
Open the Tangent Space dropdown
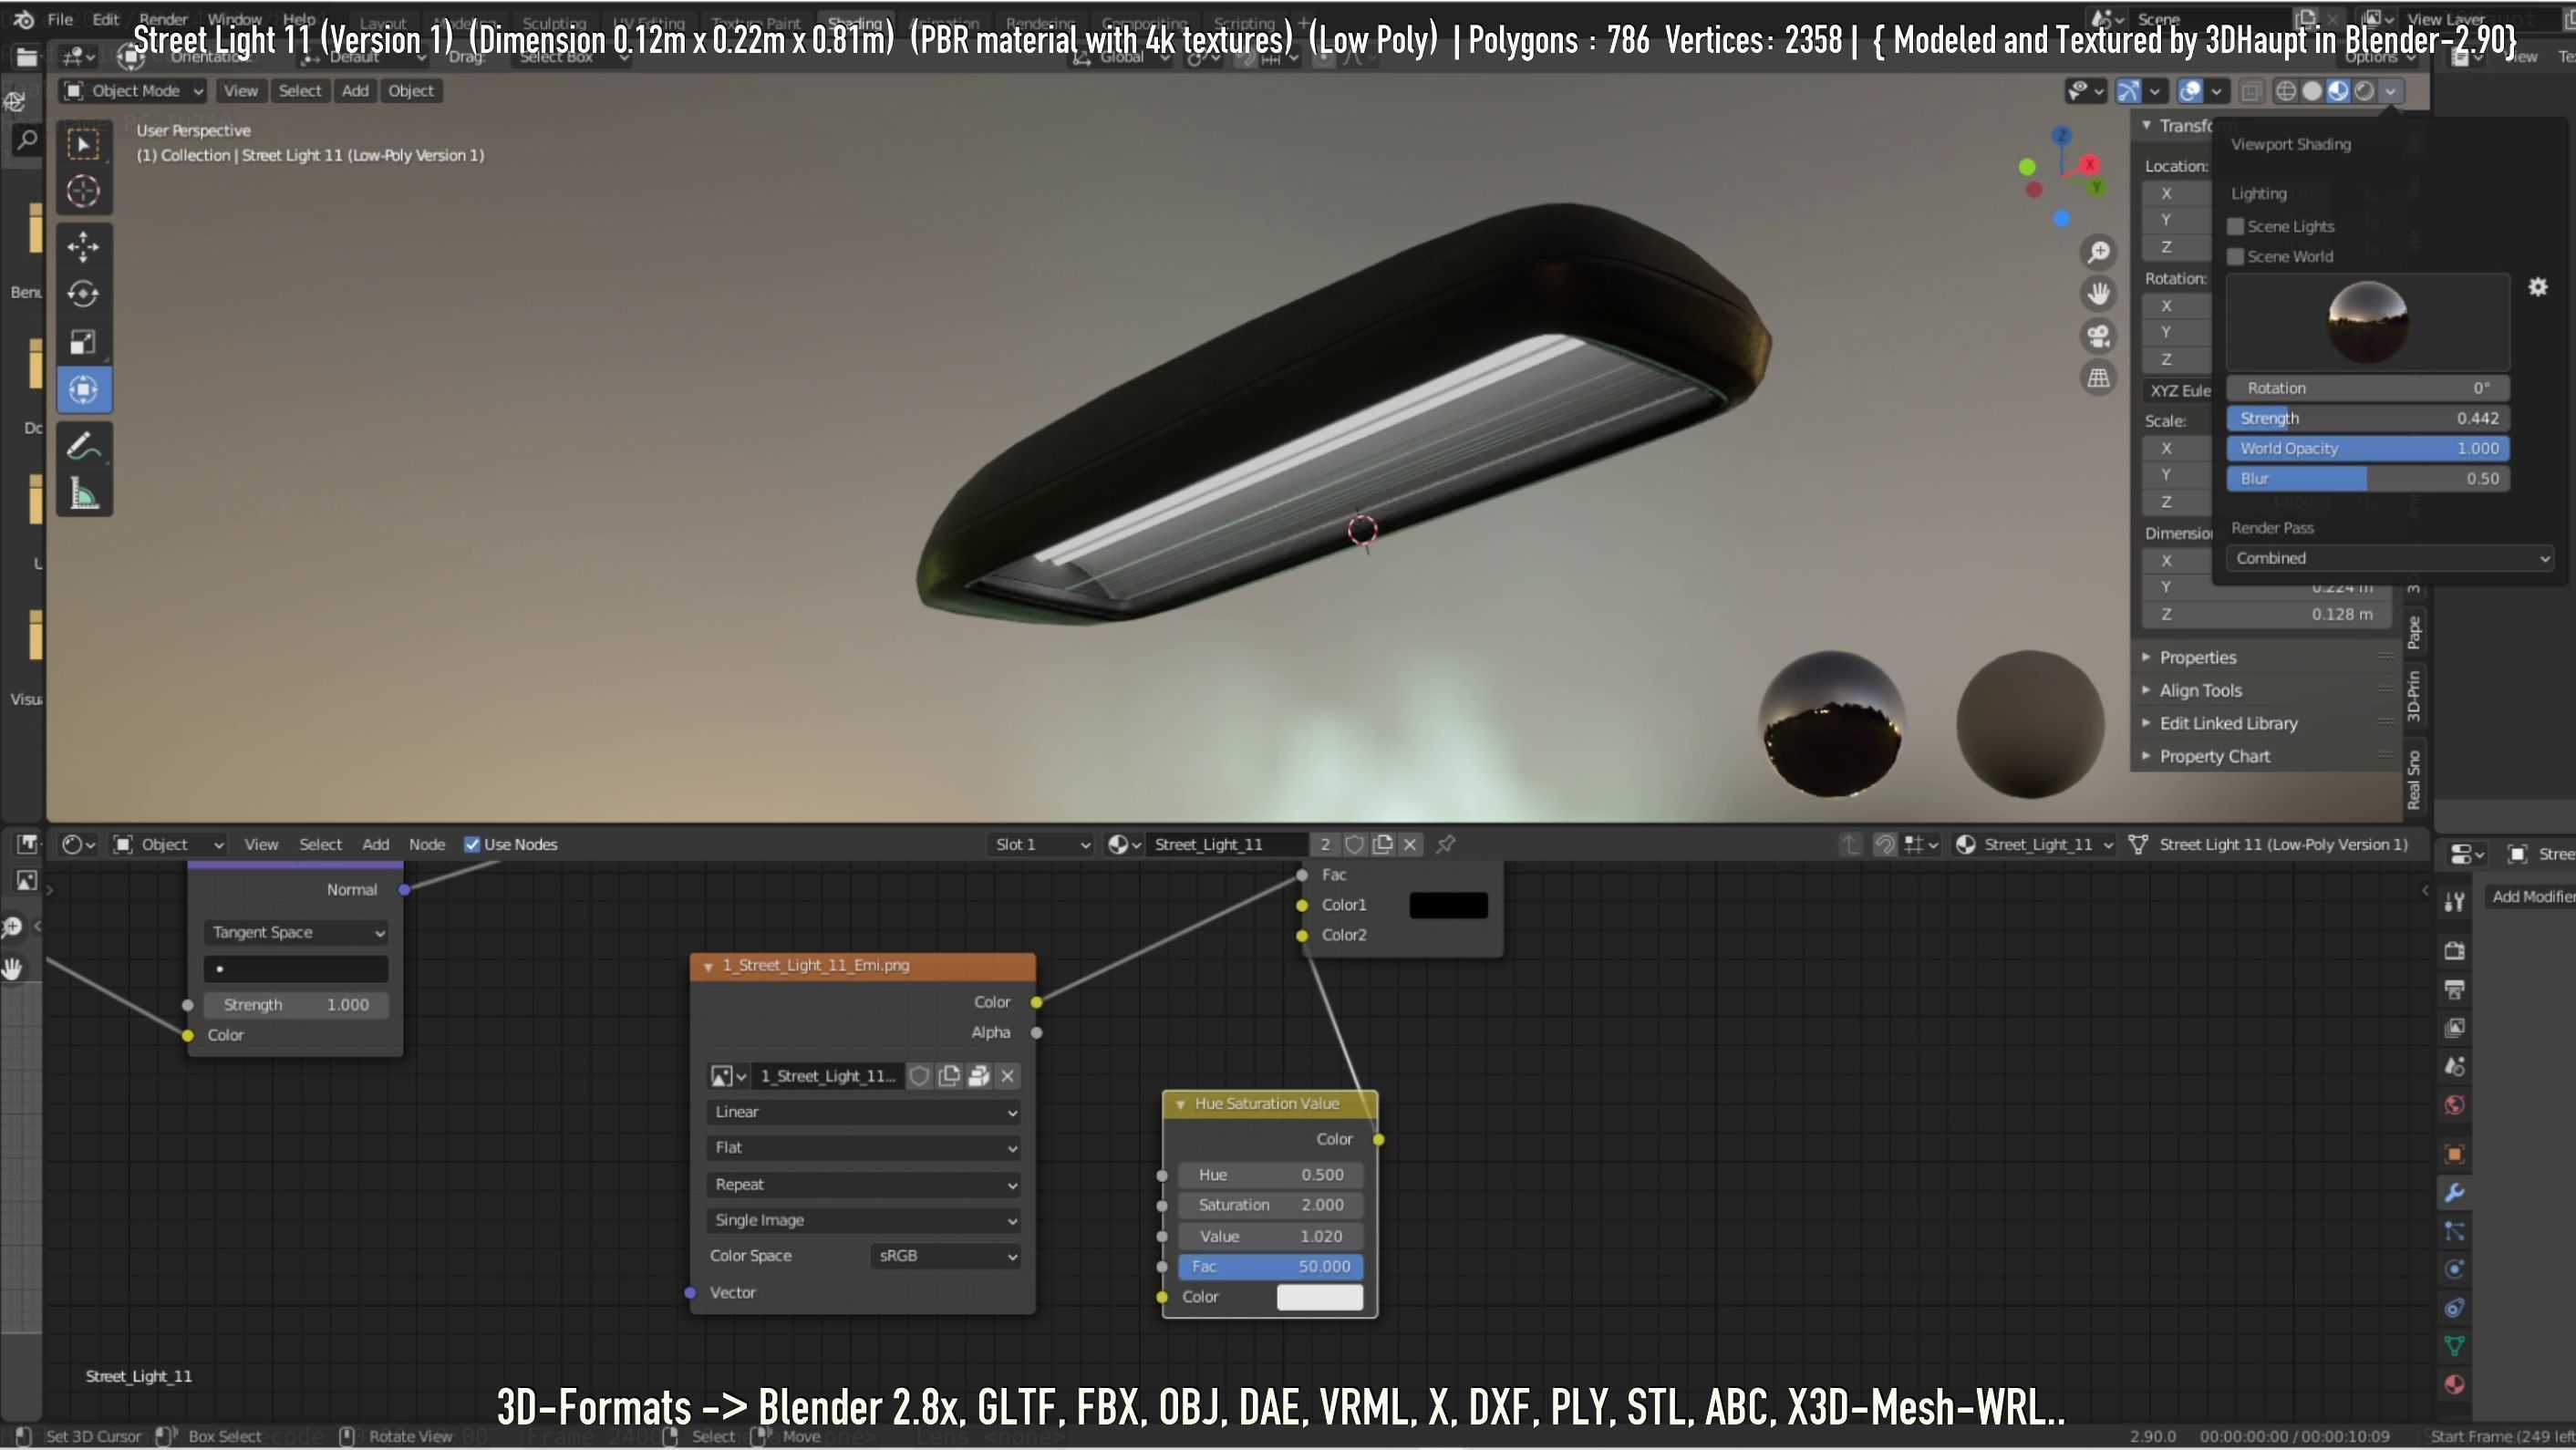click(296, 932)
